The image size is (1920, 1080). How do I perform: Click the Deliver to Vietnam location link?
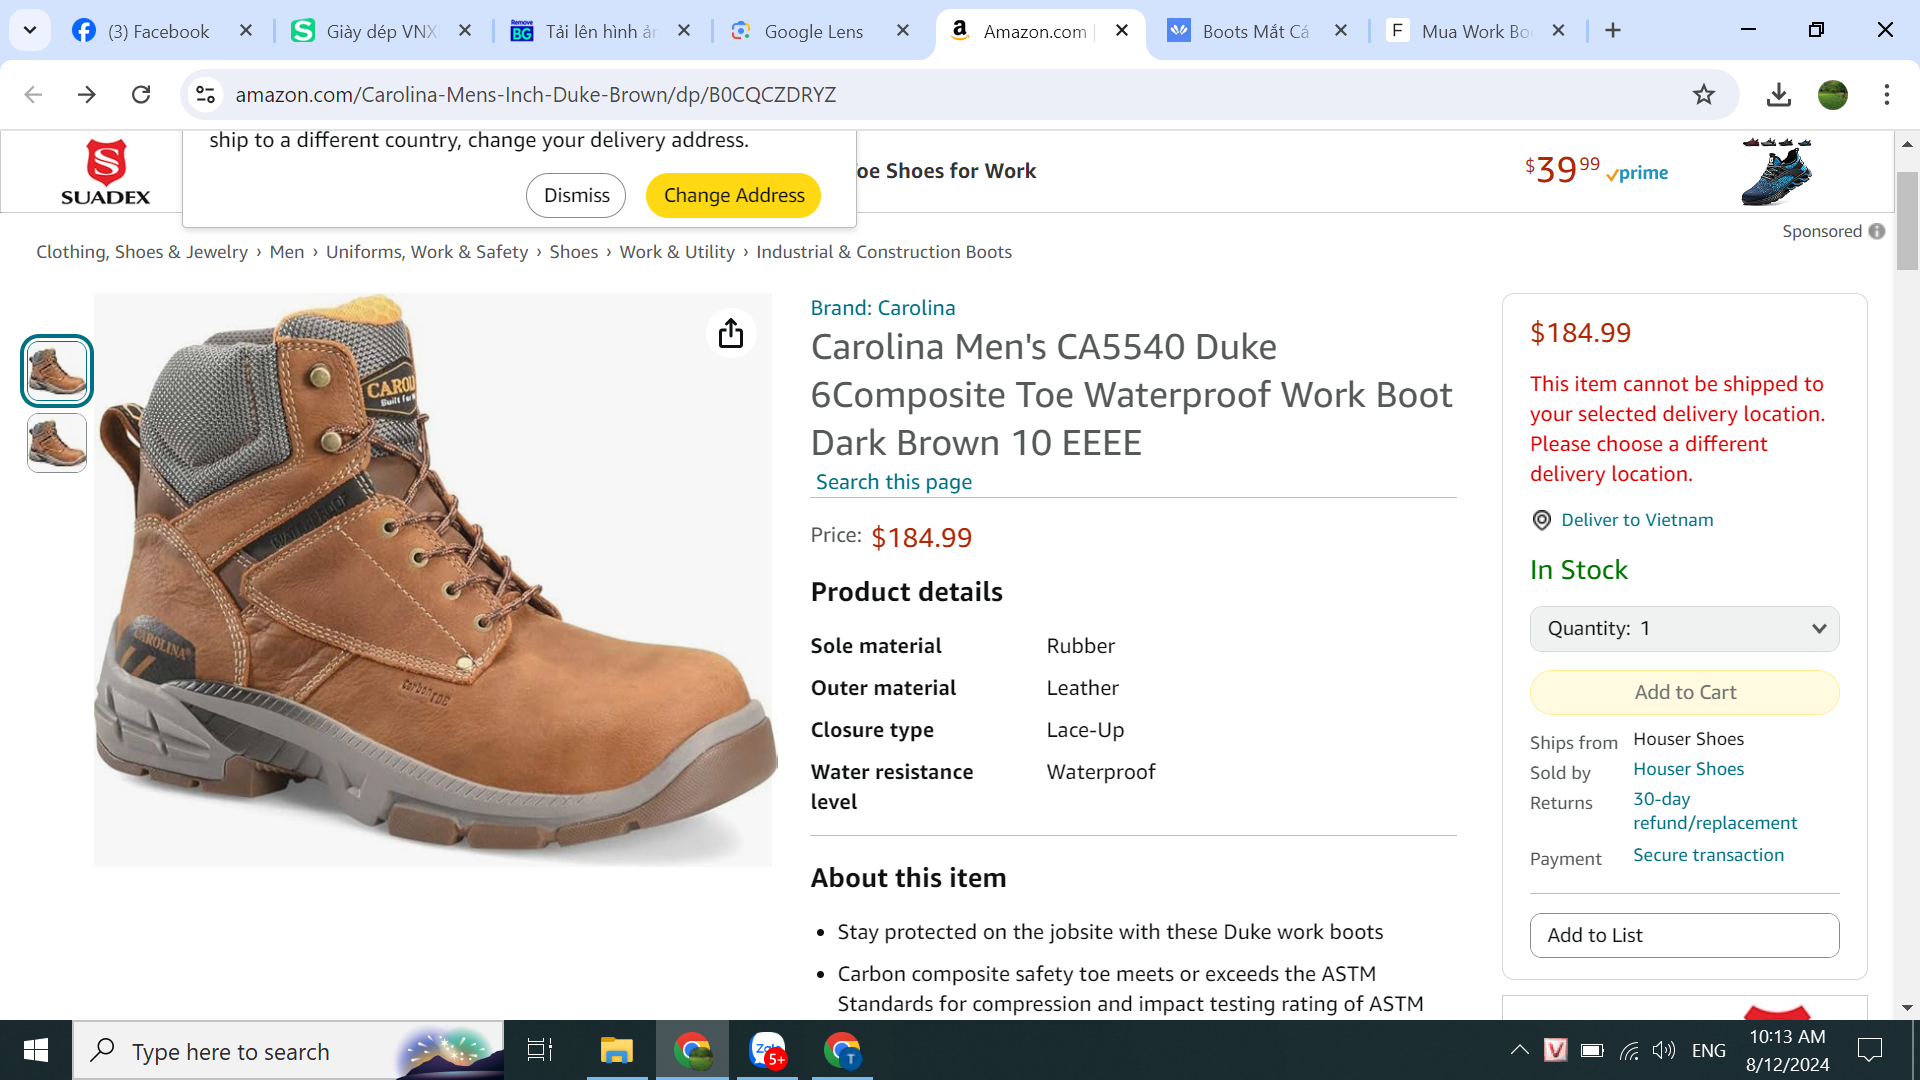coord(1637,520)
